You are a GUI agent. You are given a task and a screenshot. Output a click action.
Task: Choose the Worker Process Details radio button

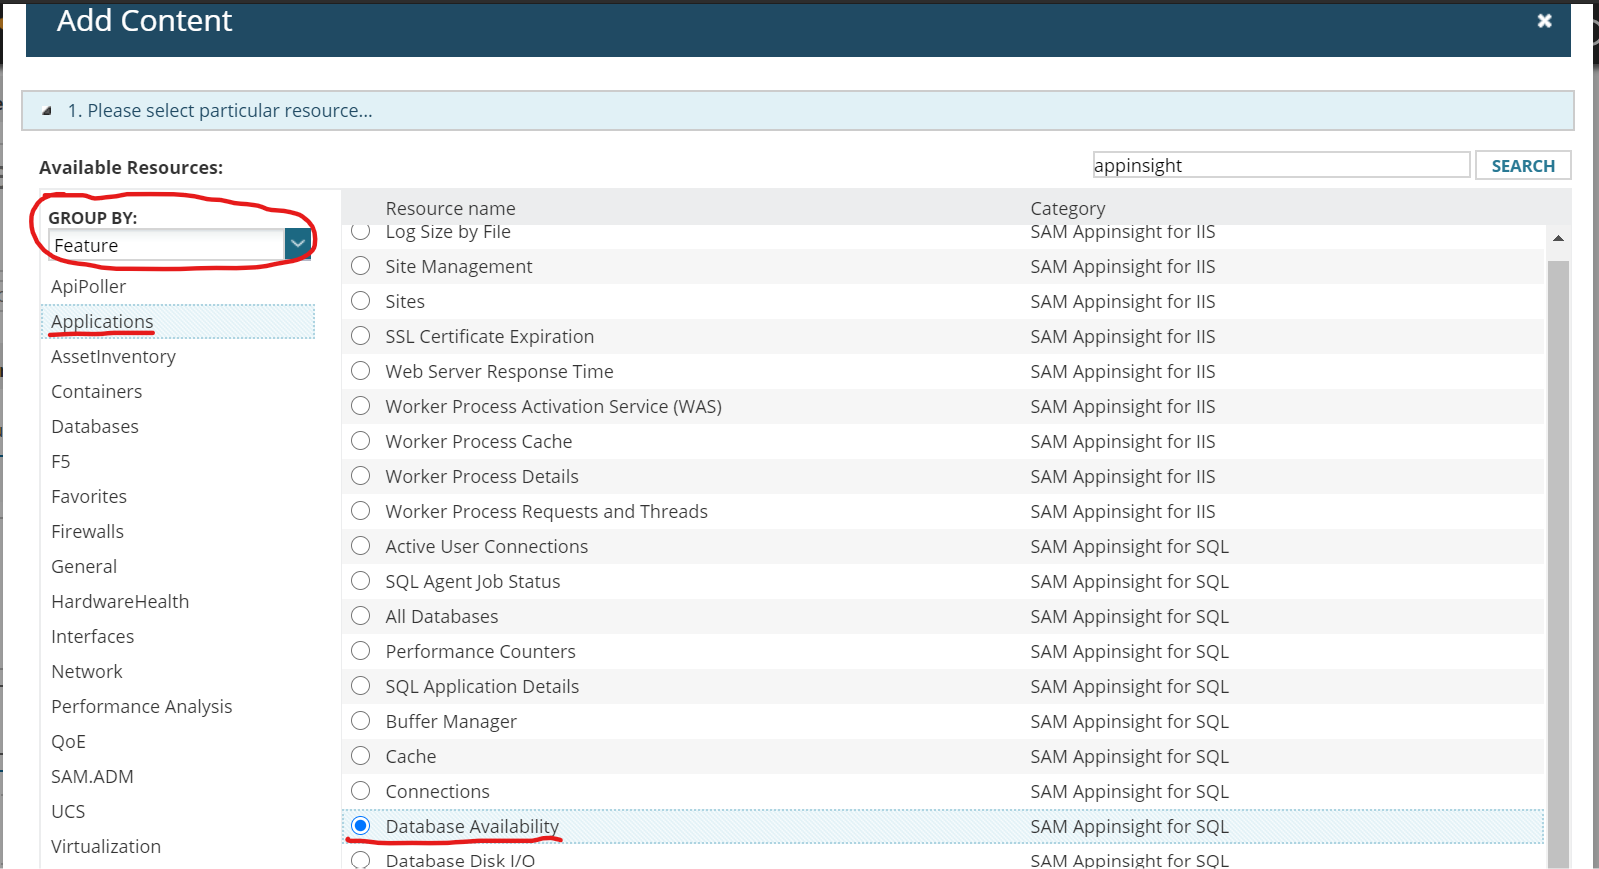click(361, 476)
